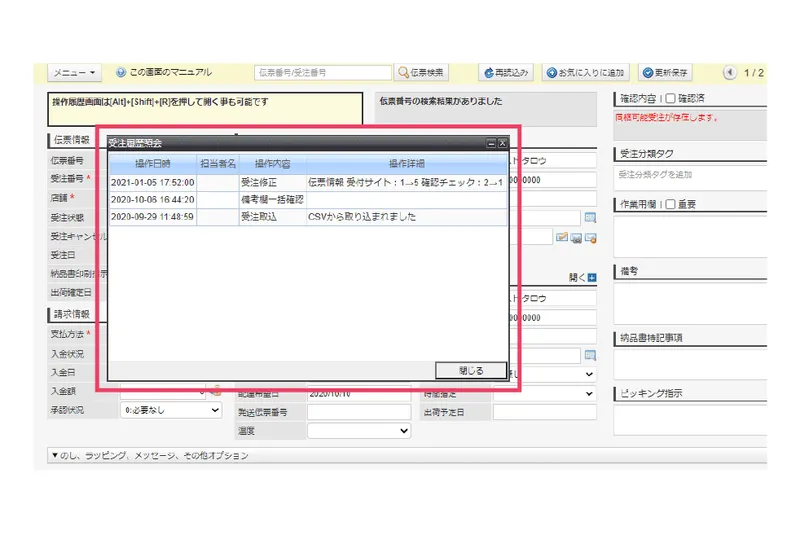Click the 操作詳細 column header
The width and height of the screenshot is (800, 534).
pyautogui.click(x=407, y=164)
